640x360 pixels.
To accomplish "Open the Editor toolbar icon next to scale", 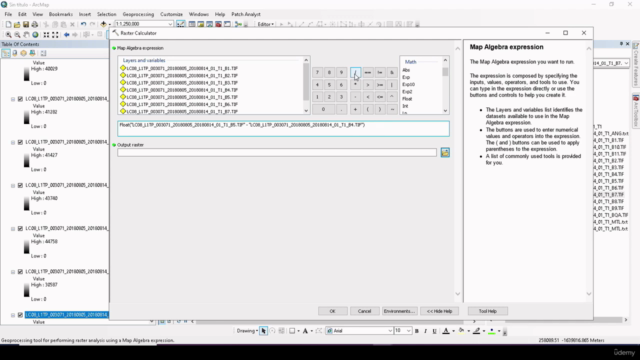I will tap(180, 24).
